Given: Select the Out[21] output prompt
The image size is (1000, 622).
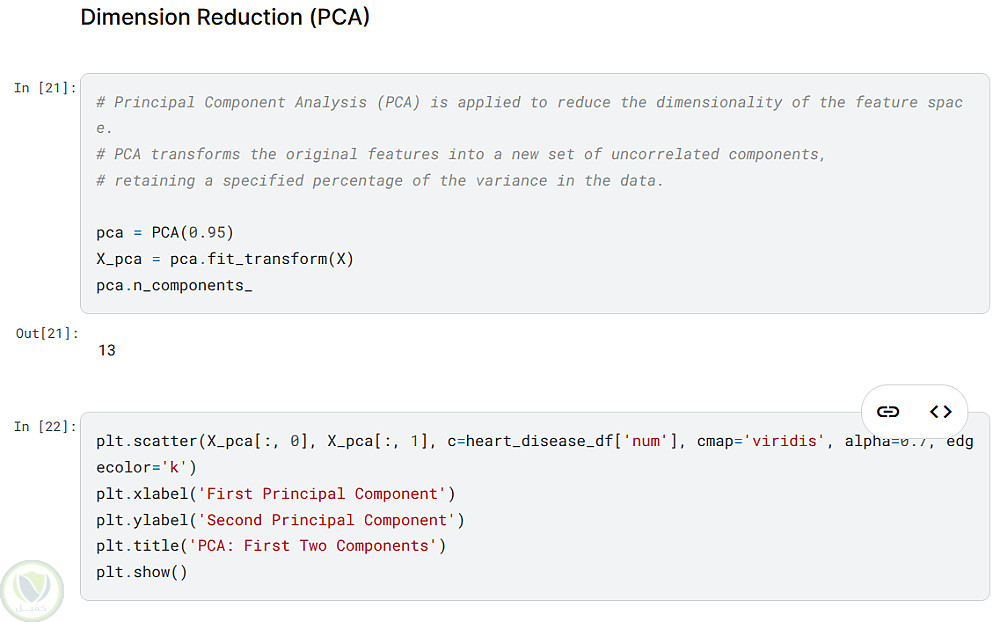Looking at the screenshot, I should click(46, 333).
